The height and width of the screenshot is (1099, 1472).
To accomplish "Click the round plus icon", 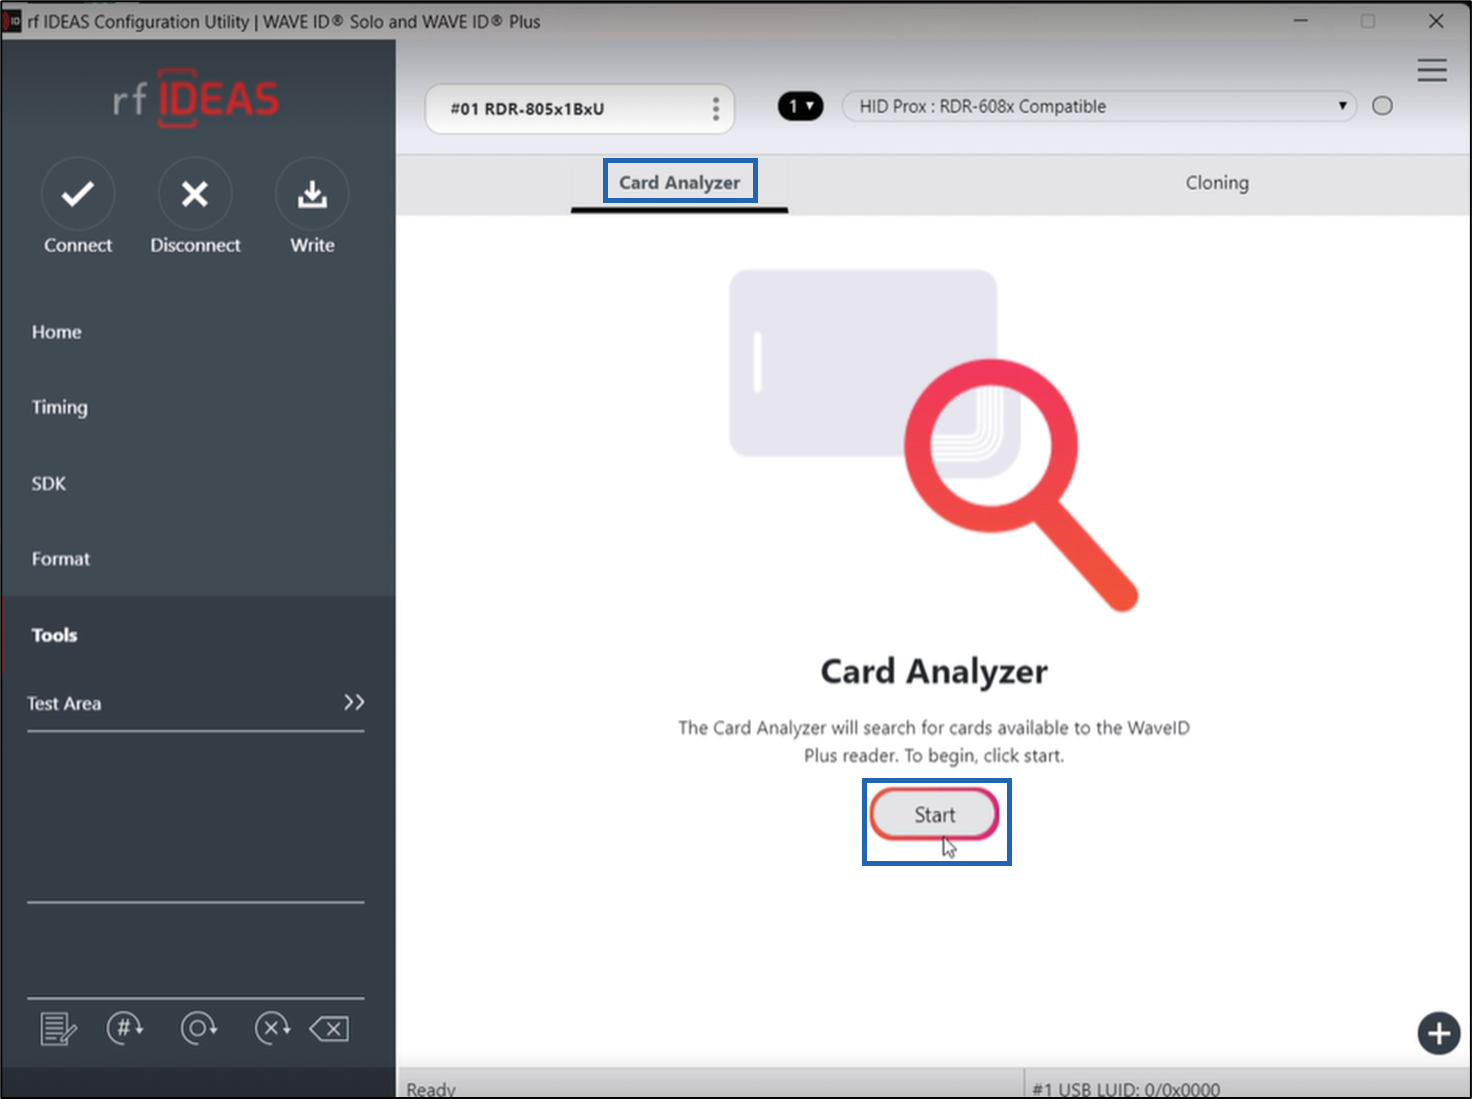I will click(1439, 1033).
